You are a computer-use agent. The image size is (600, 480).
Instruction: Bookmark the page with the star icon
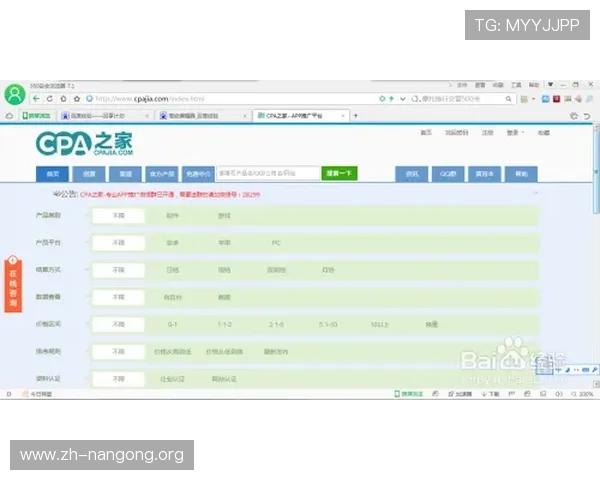point(77,99)
